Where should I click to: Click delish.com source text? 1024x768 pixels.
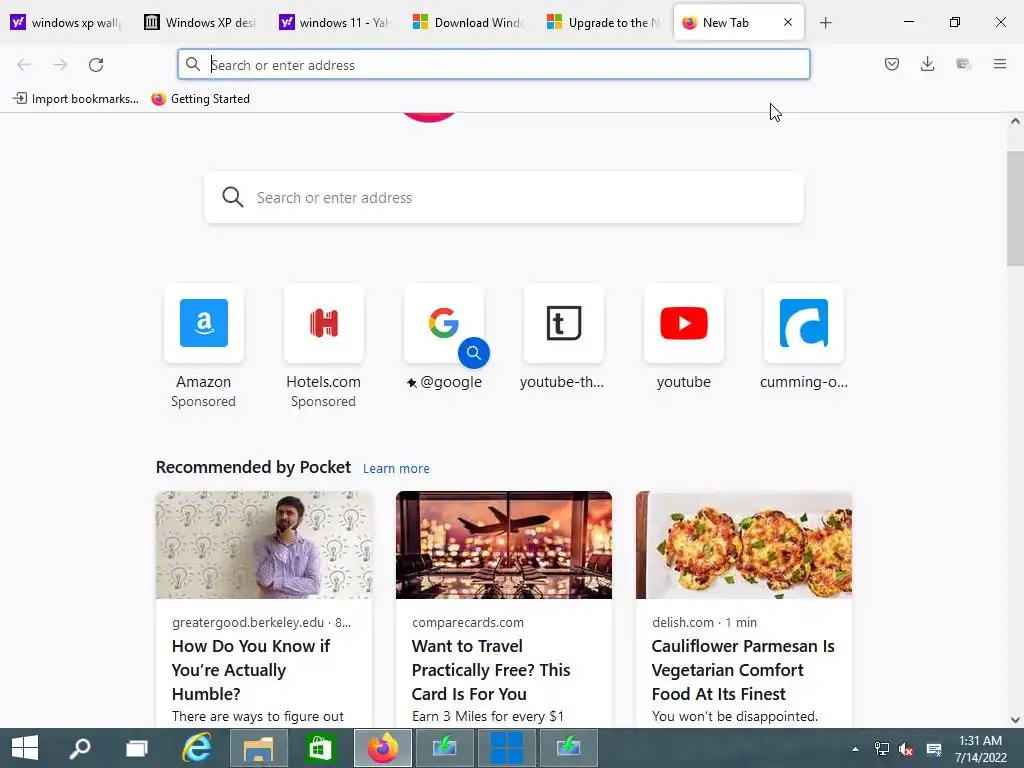[682, 622]
